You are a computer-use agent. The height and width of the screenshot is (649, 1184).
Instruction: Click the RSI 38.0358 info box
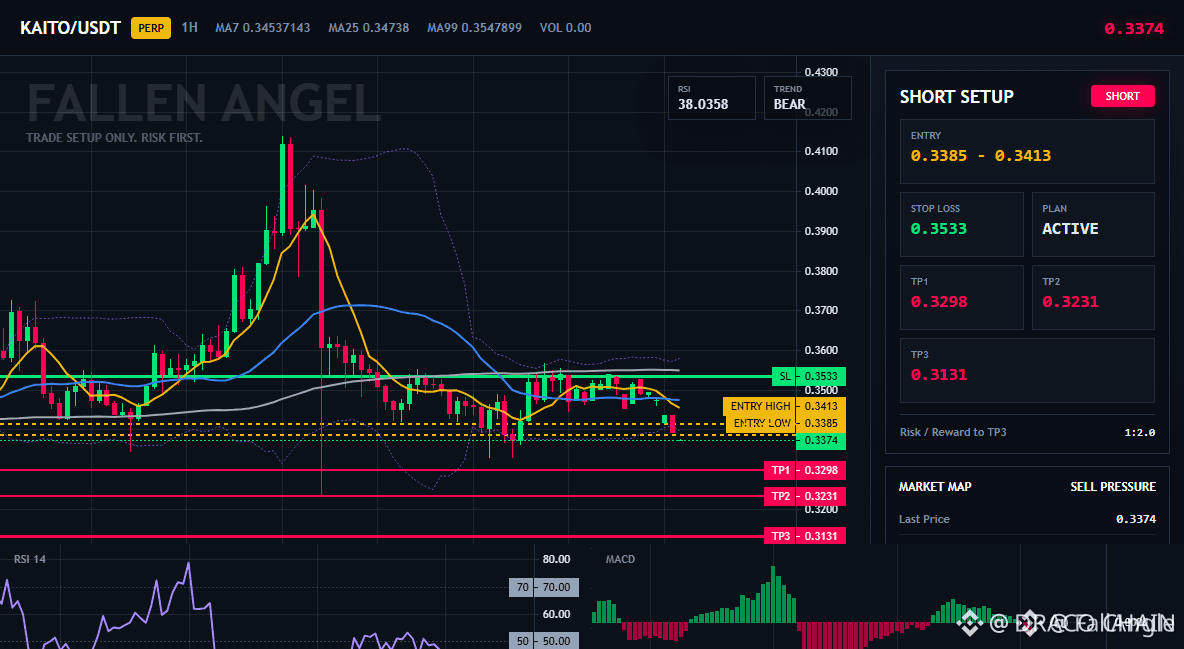click(711, 98)
